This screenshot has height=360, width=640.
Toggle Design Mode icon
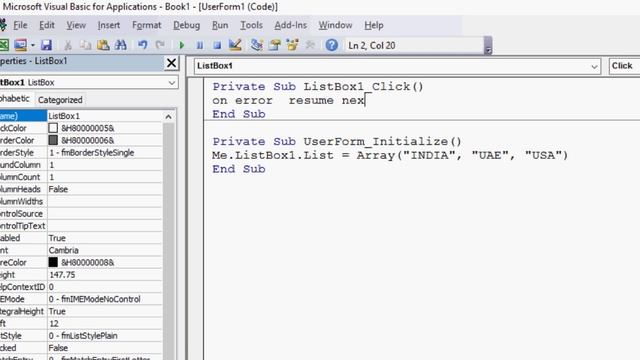coord(235,45)
